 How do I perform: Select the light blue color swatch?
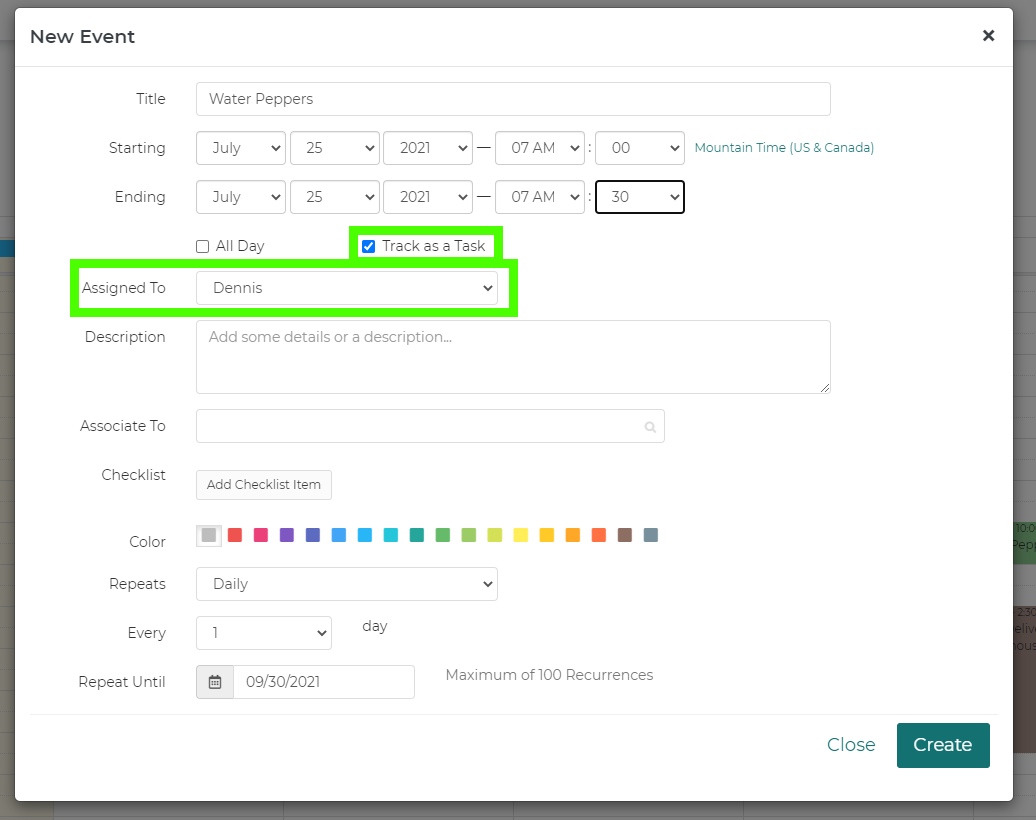pos(365,535)
